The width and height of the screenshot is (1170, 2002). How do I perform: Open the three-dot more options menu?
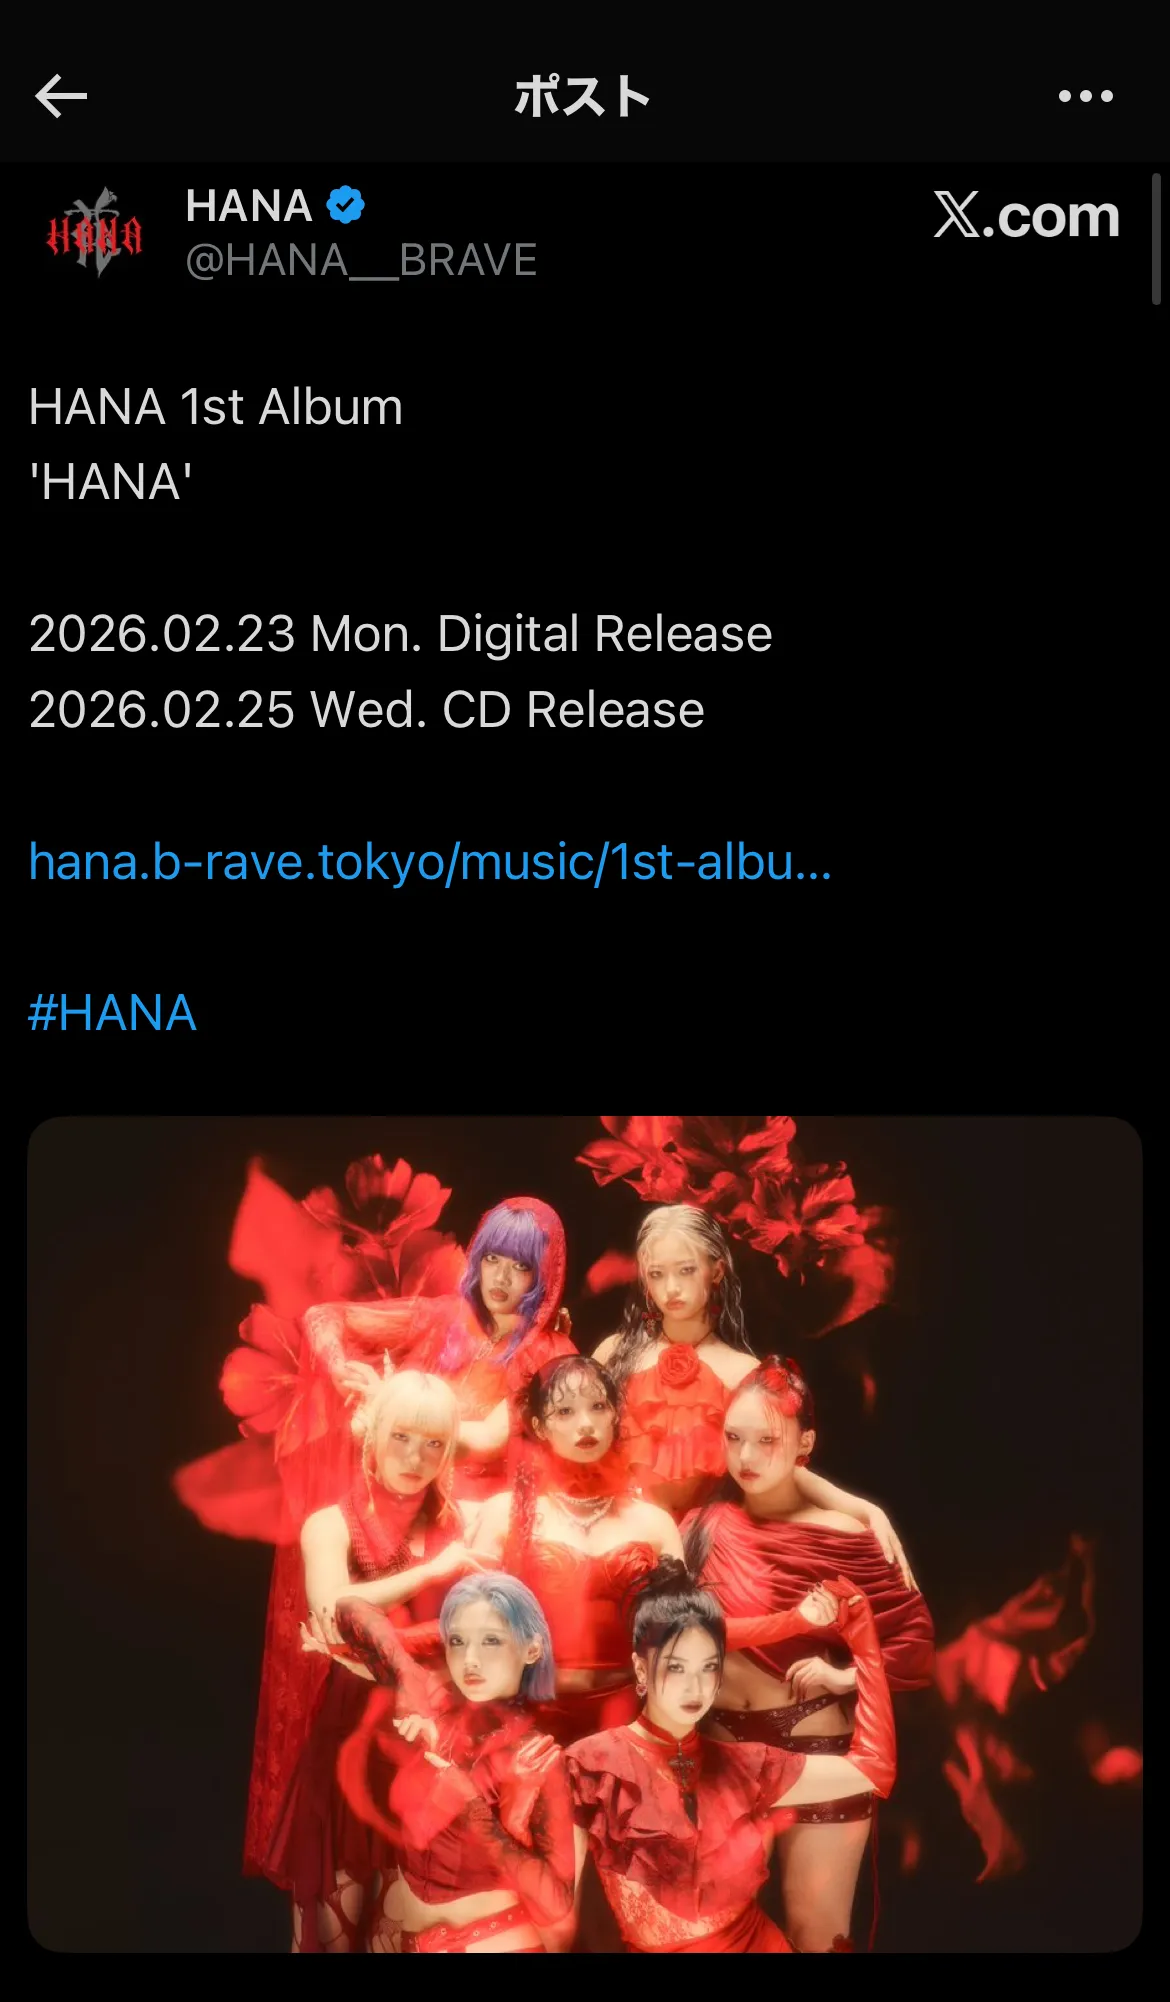point(1086,96)
